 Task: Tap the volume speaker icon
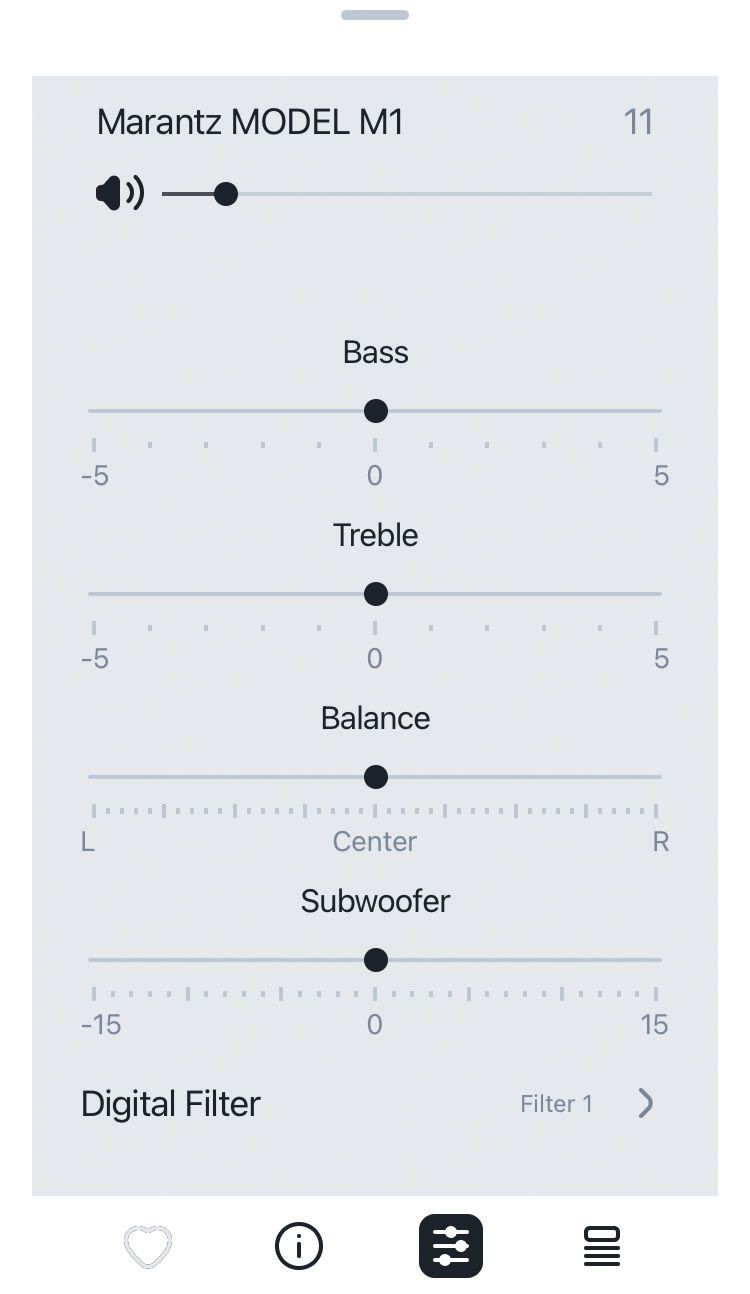pyautogui.click(x=120, y=193)
